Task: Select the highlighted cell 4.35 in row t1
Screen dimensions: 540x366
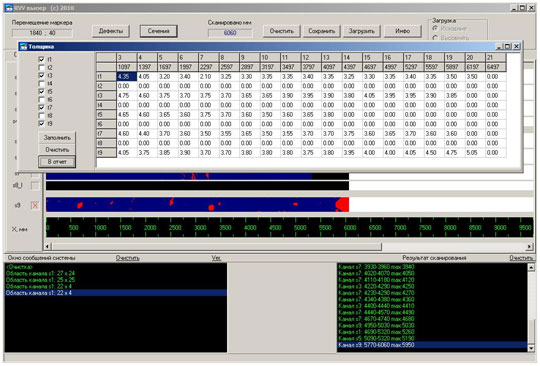Action: [x=127, y=76]
